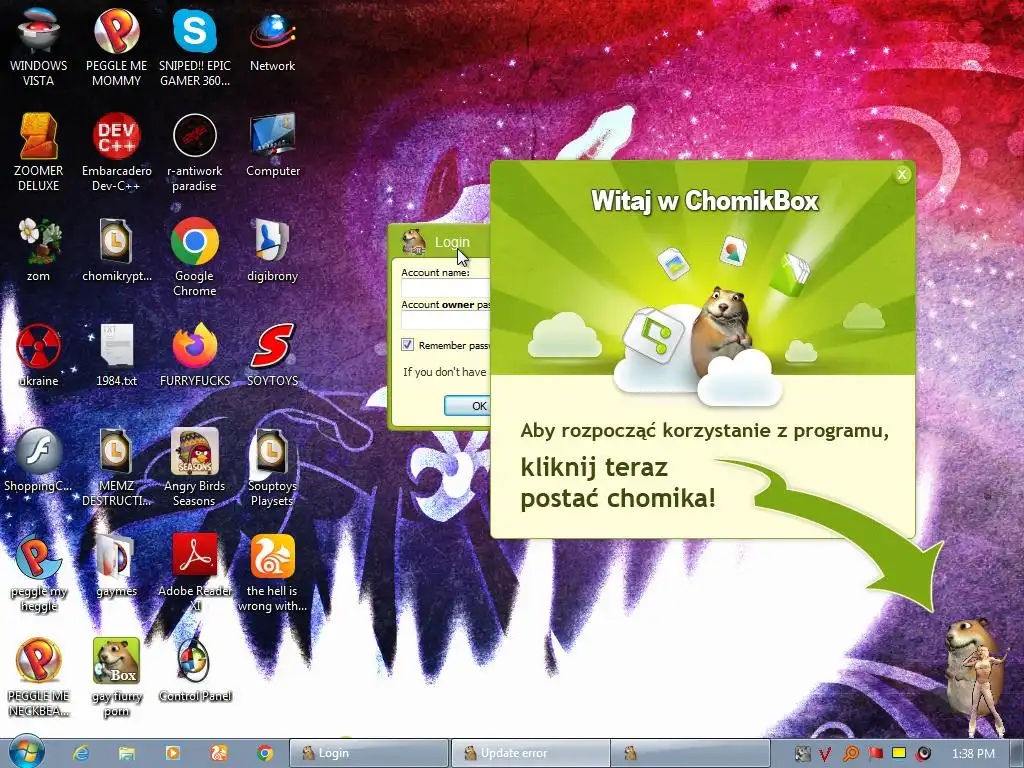Open Chrome from the taskbar
The image size is (1024, 768).
click(264, 753)
